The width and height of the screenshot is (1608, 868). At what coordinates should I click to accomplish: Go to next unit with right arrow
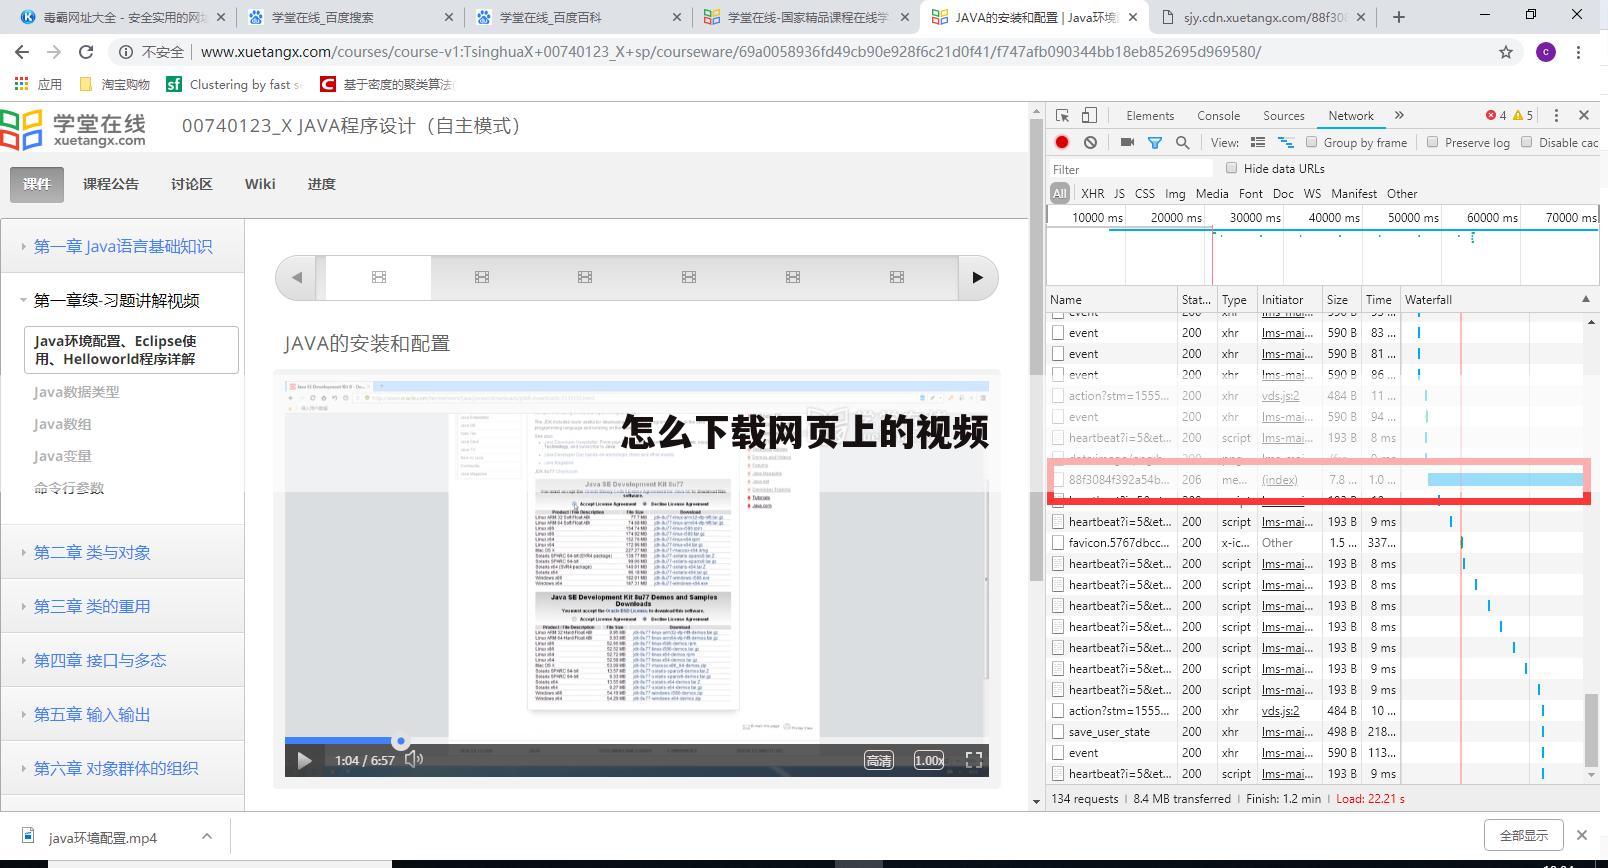pos(977,277)
